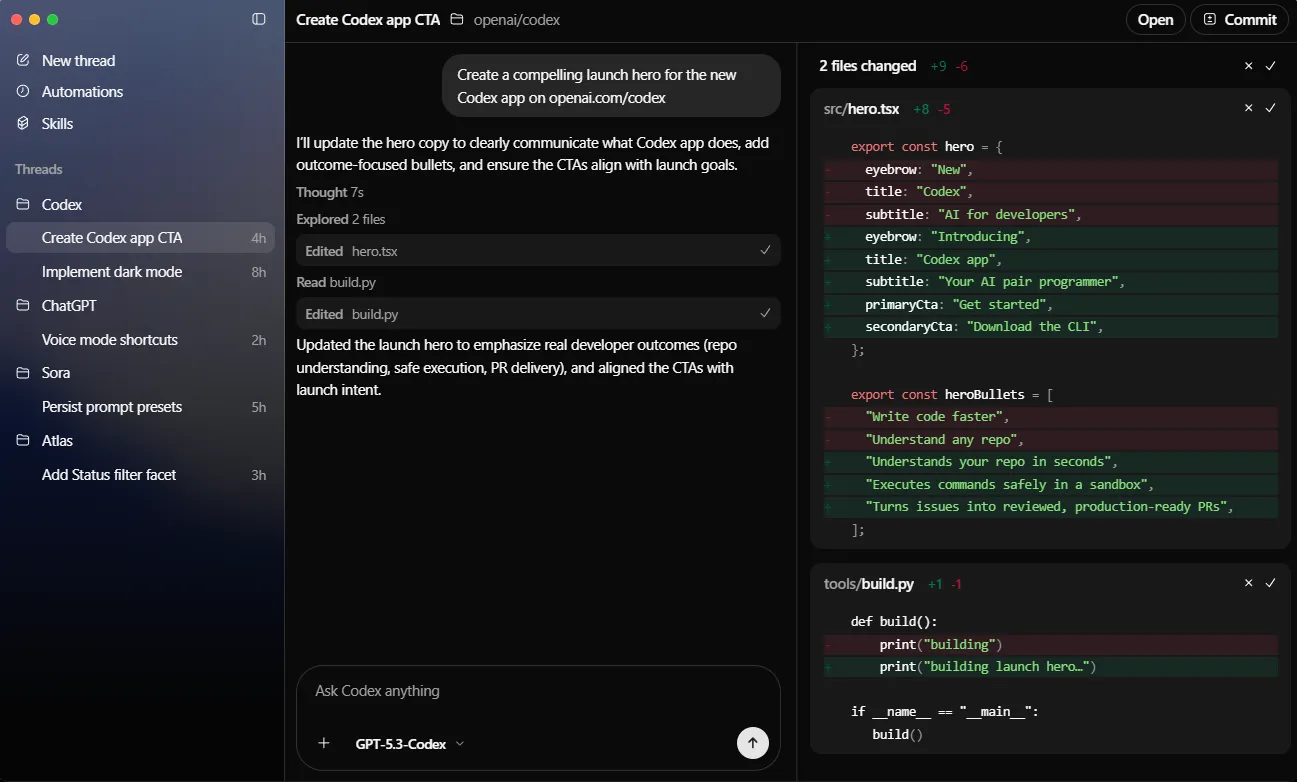Open the GPT-5.3-Codex model dropdown
This screenshot has width=1297, height=782.
(x=410, y=744)
